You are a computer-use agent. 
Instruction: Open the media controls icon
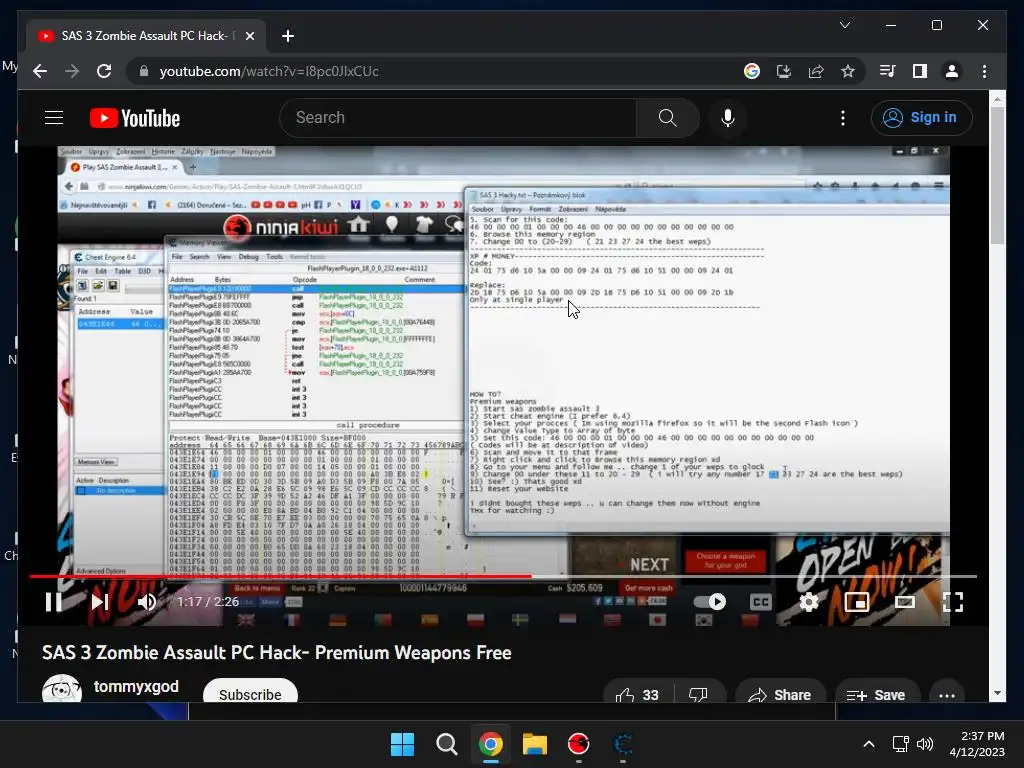point(888,71)
